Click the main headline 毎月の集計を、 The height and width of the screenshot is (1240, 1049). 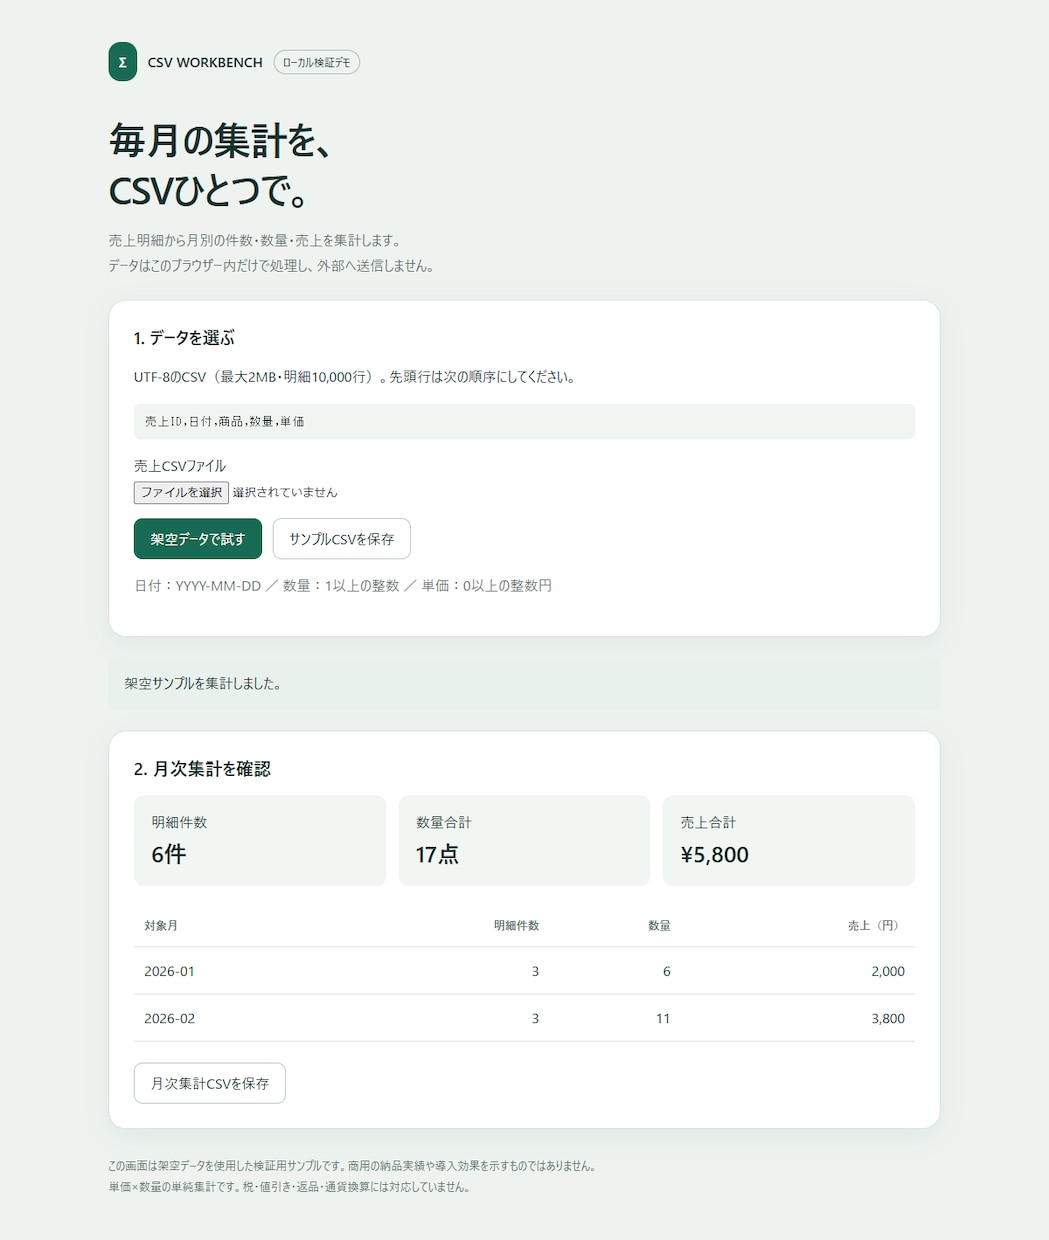(220, 140)
